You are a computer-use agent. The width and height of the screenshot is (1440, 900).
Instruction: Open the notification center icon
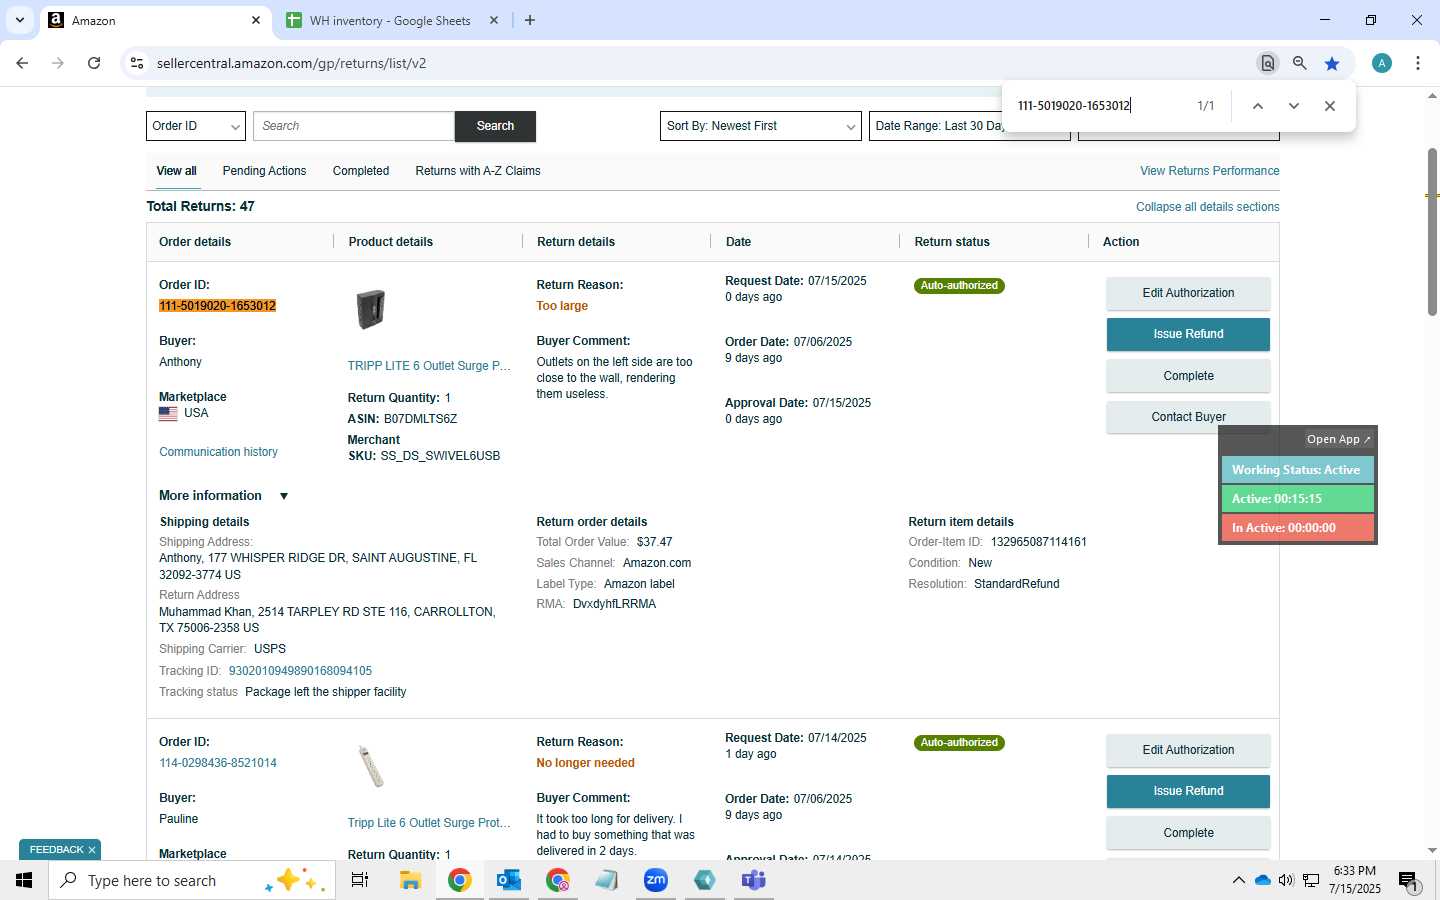click(1408, 881)
